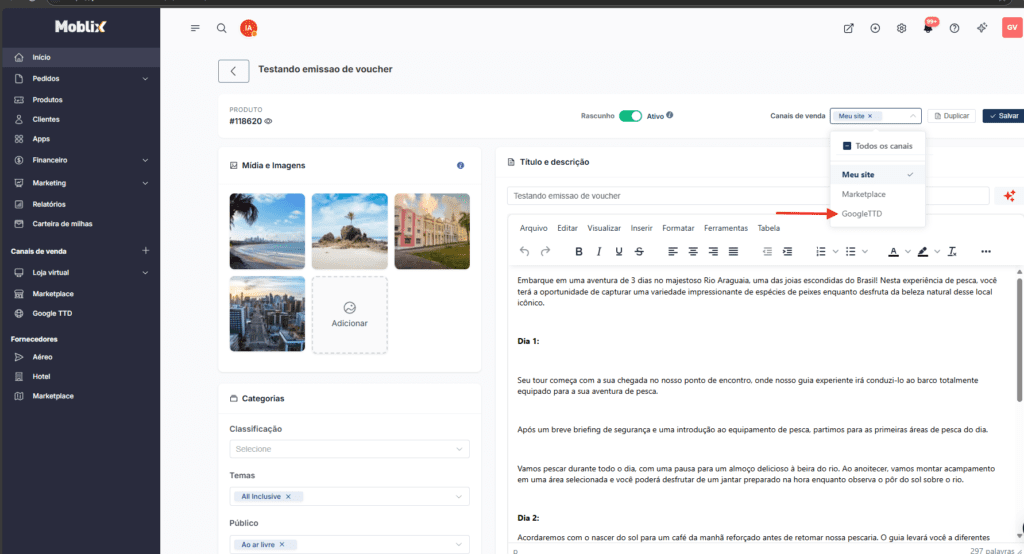Open the Arquivo editor menu
Image resolution: width=1024 pixels, height=554 pixels.
[534, 228]
